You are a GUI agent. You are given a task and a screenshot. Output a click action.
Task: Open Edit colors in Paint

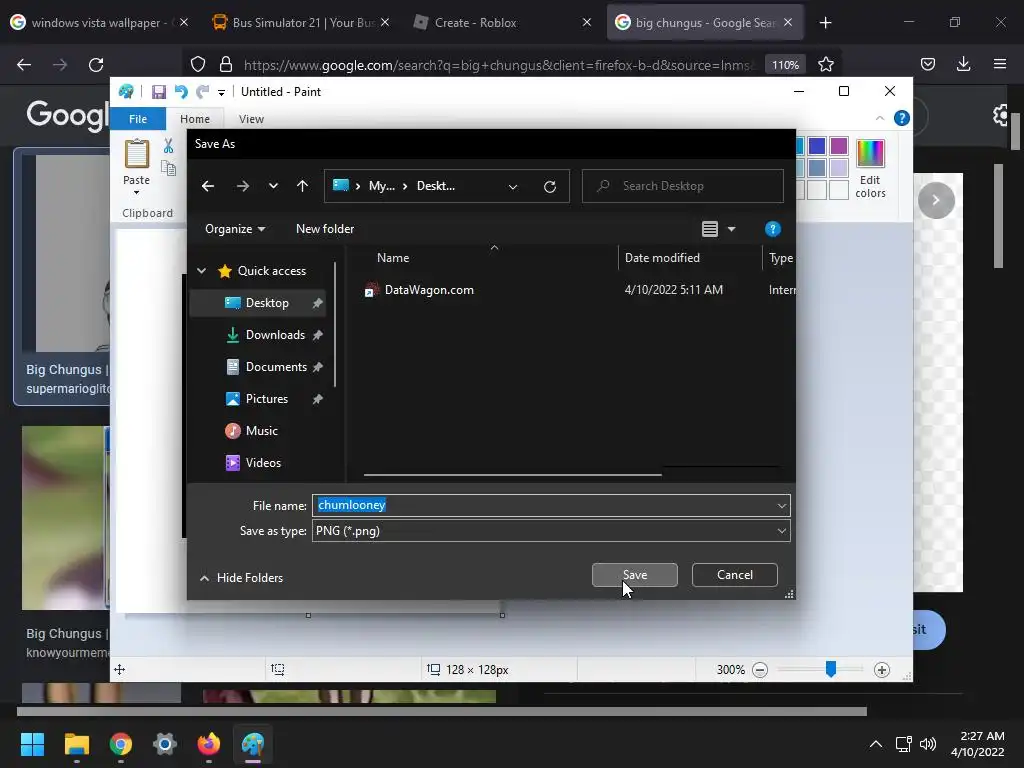[x=870, y=168]
